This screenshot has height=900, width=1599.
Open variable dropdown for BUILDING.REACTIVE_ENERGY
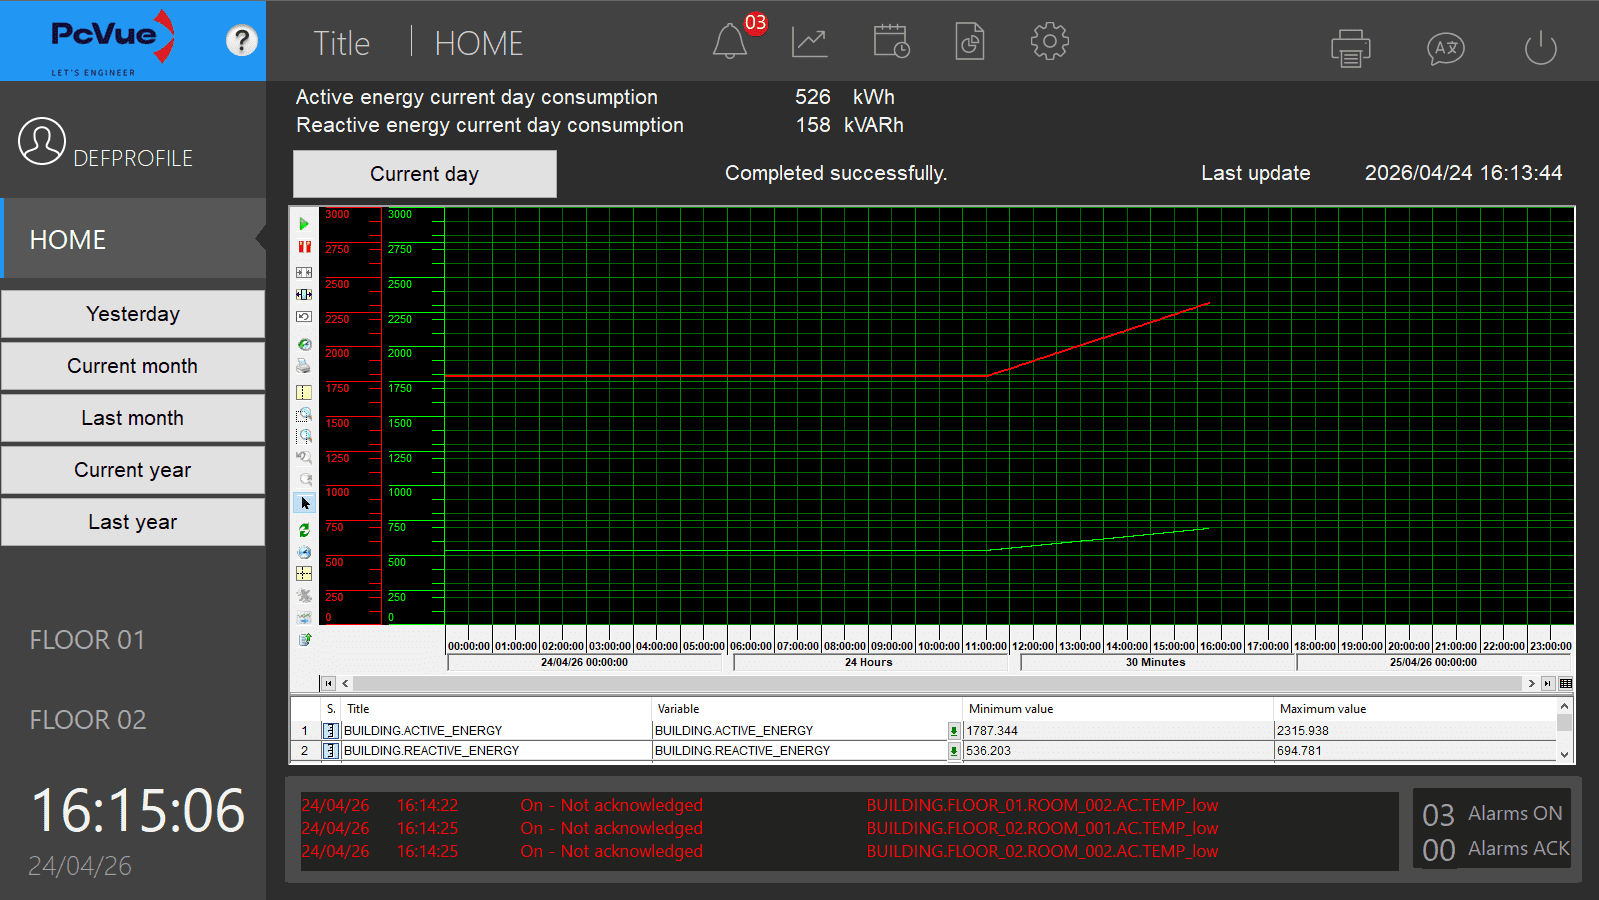point(954,751)
